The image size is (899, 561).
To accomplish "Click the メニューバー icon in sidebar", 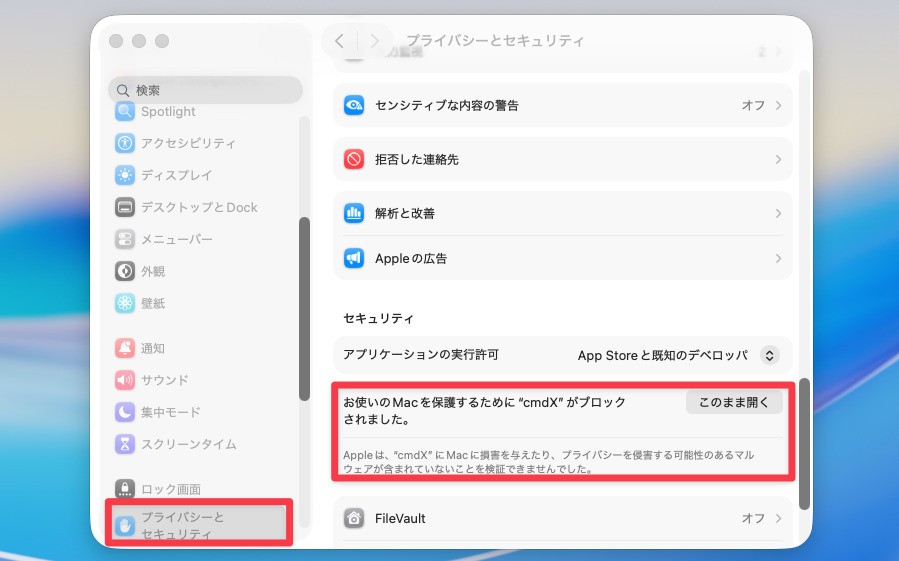I will (124, 239).
